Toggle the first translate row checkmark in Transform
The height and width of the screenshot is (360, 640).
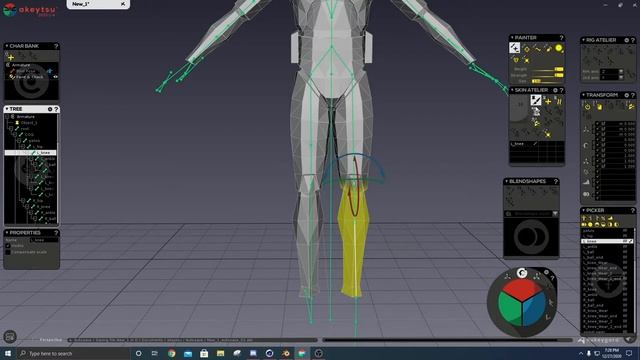click(598, 123)
